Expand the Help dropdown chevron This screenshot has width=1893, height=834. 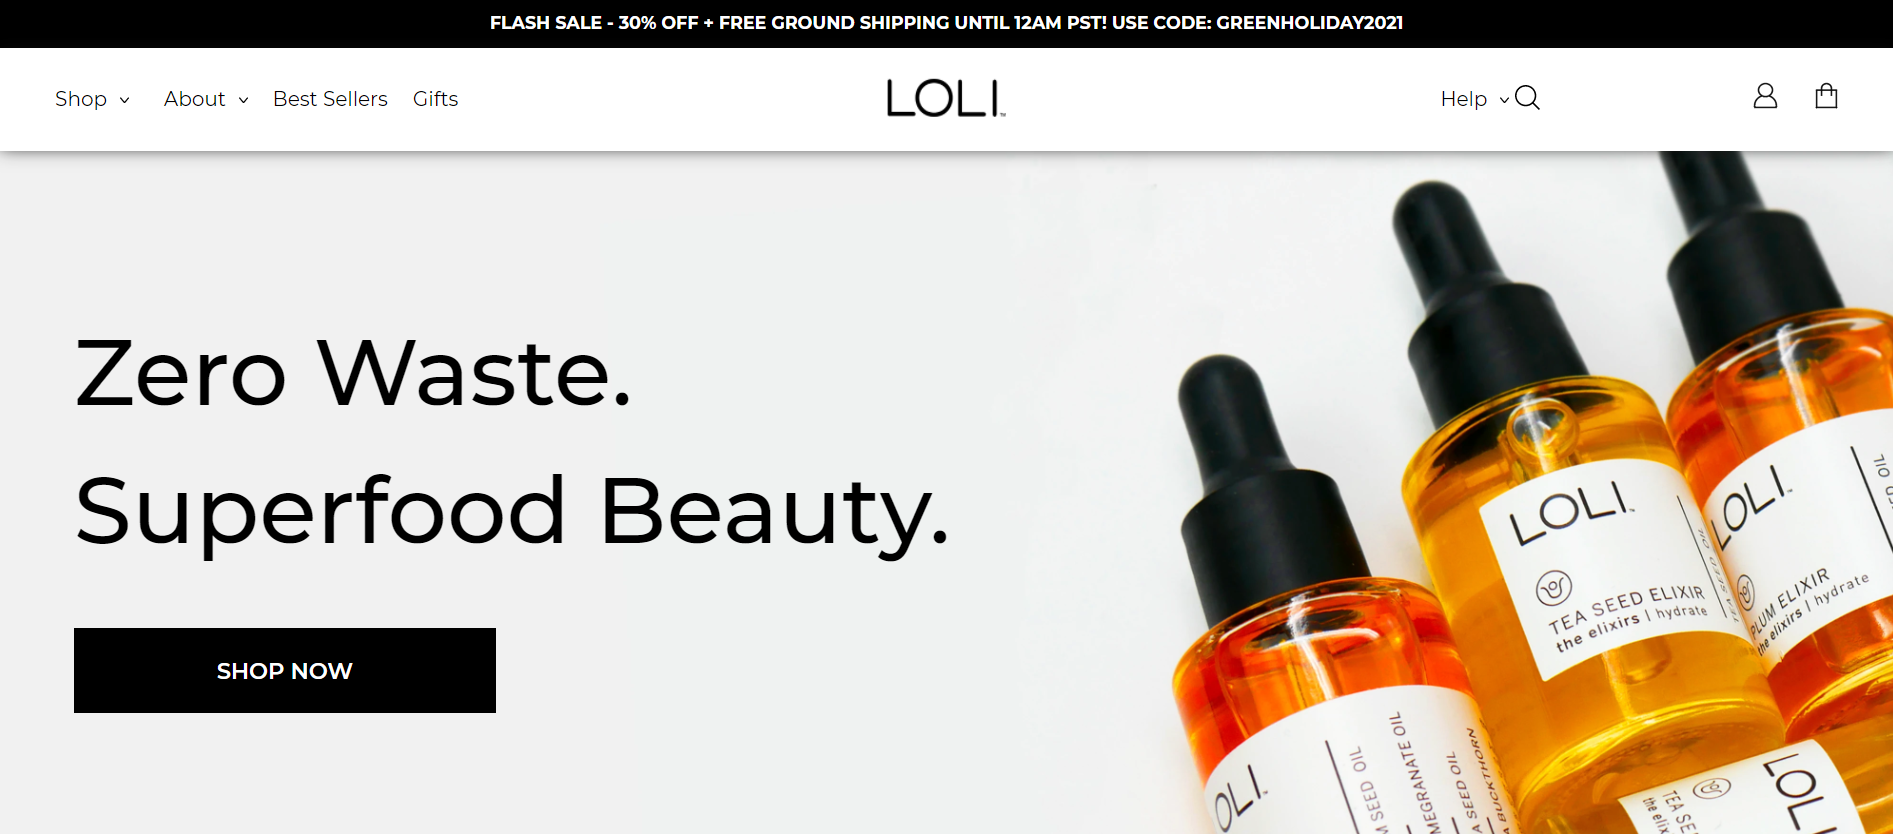[1504, 100]
